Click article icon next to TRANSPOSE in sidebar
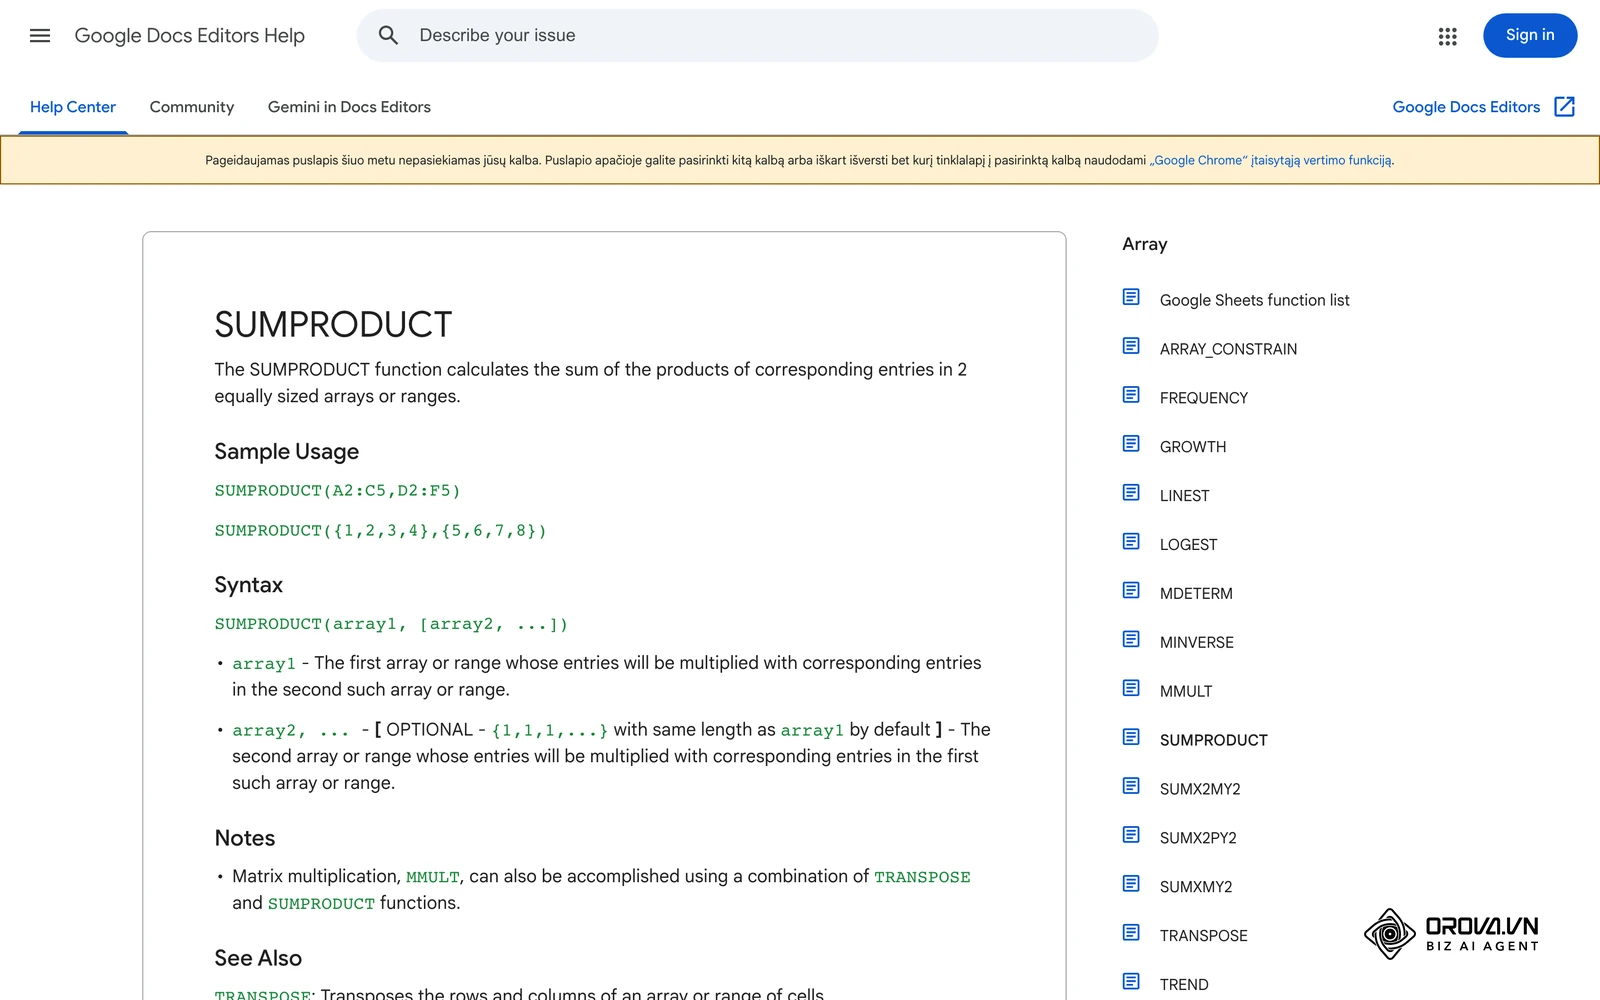The width and height of the screenshot is (1600, 1000). pyautogui.click(x=1131, y=934)
